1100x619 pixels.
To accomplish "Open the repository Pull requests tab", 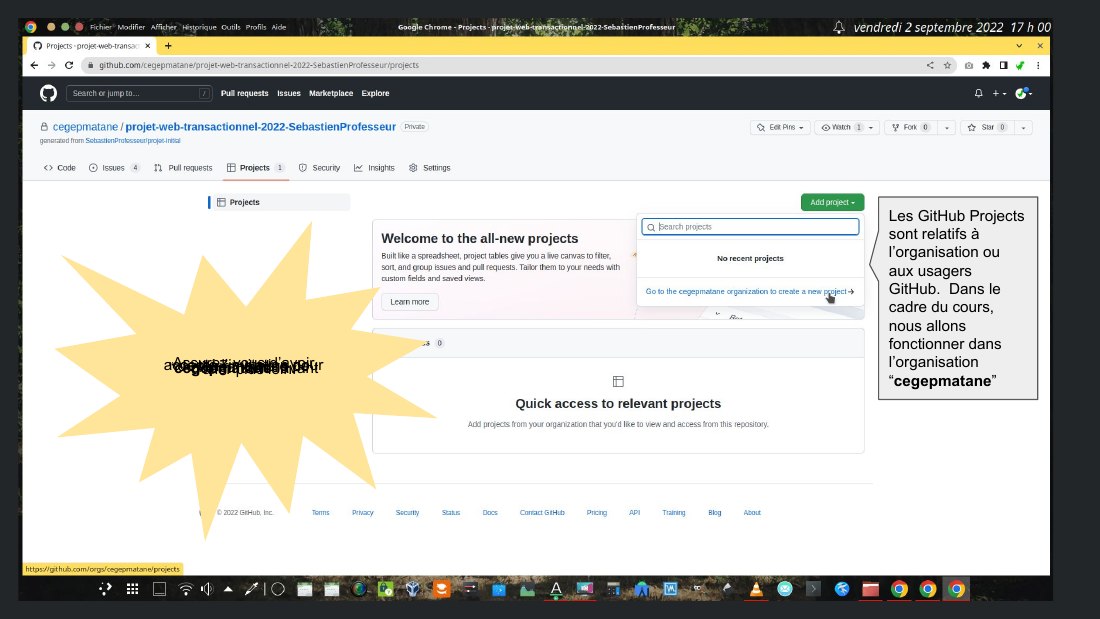I will click(x=183, y=168).
